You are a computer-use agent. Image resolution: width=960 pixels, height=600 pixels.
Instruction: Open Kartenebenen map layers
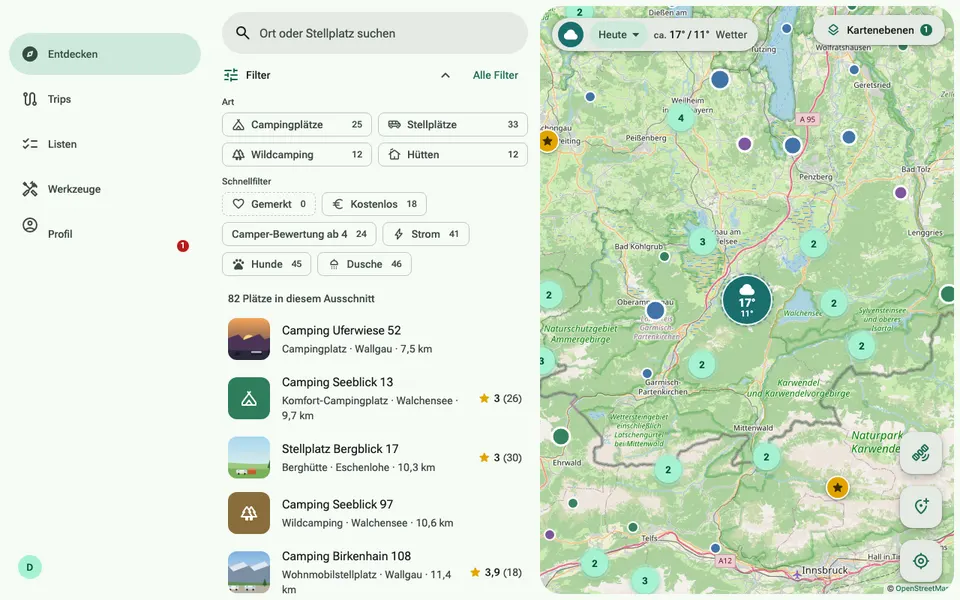(x=879, y=30)
